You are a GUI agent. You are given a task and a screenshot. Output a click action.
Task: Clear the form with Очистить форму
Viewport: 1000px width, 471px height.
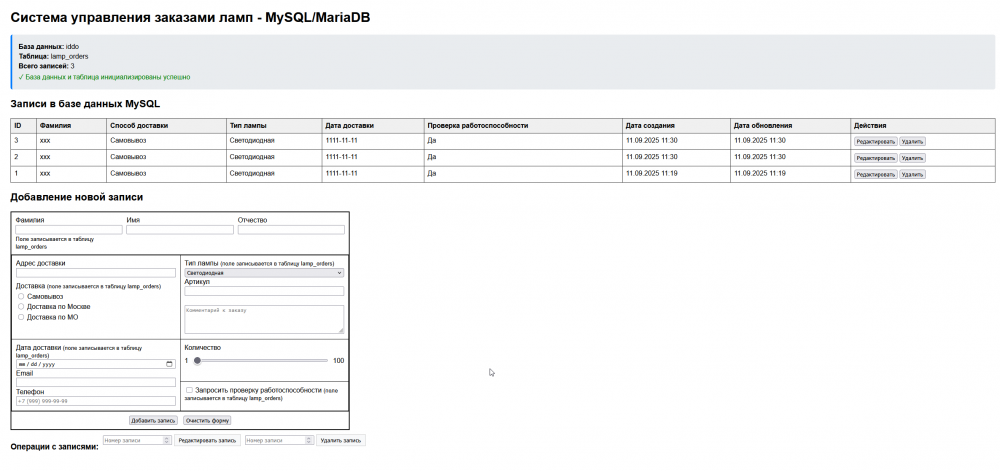coord(207,421)
